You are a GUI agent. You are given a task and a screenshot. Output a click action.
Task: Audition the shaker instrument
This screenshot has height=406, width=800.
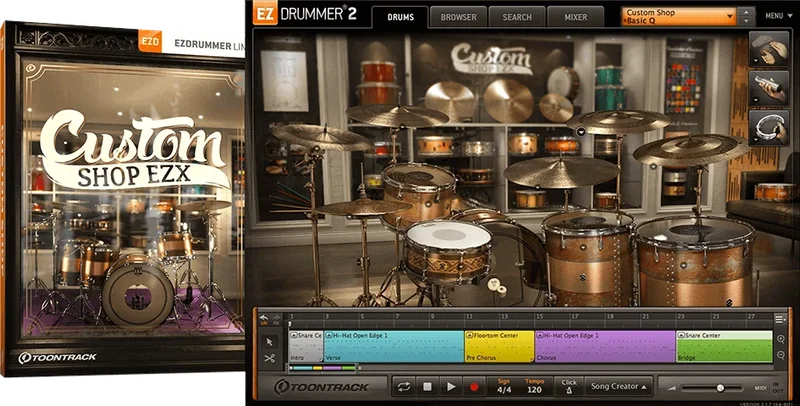769,88
